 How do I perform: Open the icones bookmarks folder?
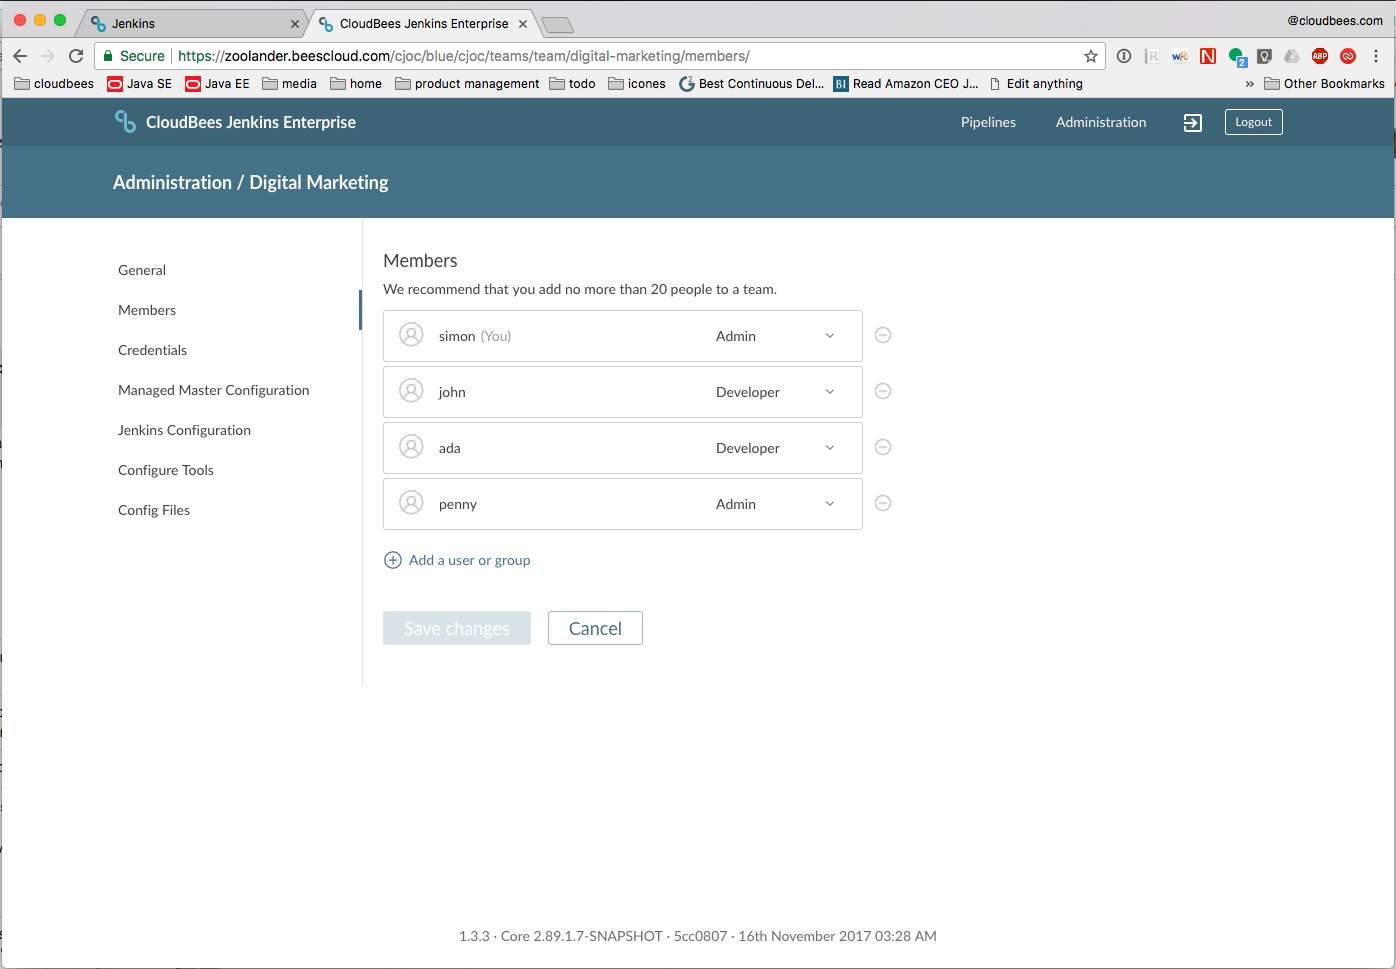point(637,84)
